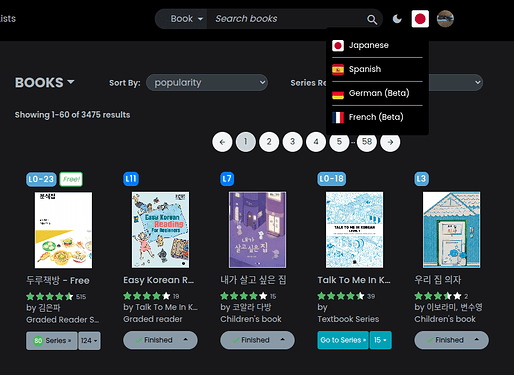Click the L0-23 level badge
The image size is (514, 375).
click(x=41, y=179)
